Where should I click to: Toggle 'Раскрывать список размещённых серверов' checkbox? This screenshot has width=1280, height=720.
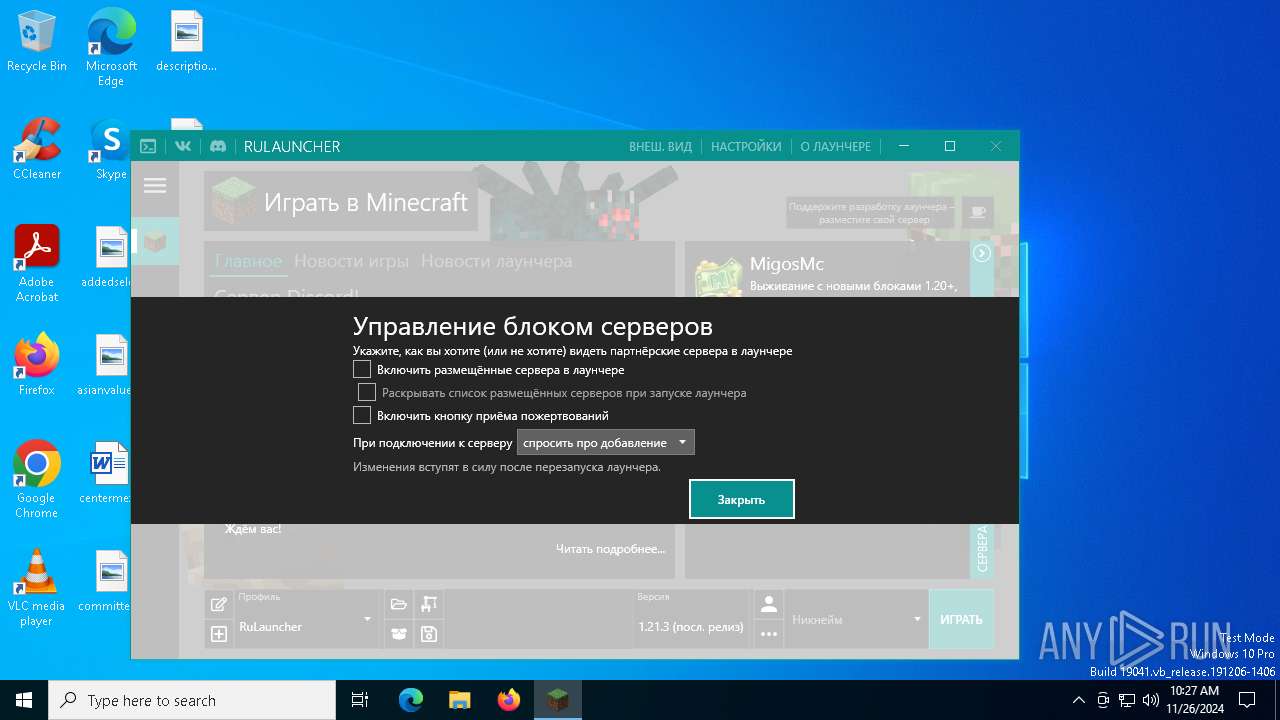coord(367,392)
